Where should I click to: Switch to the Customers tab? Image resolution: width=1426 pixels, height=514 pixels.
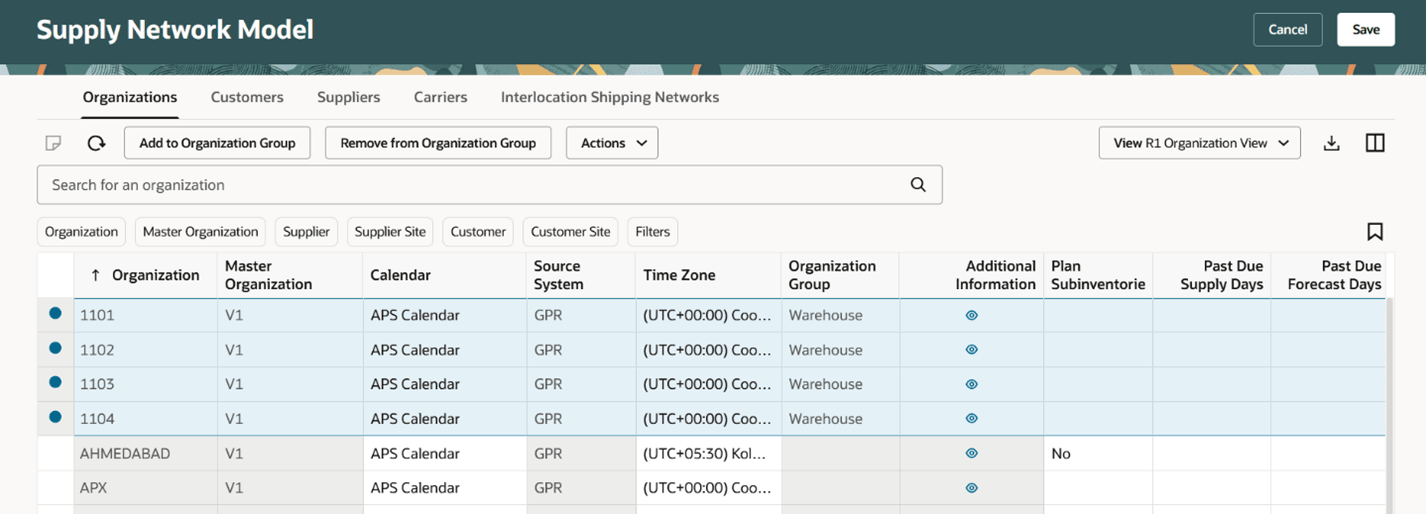(247, 97)
